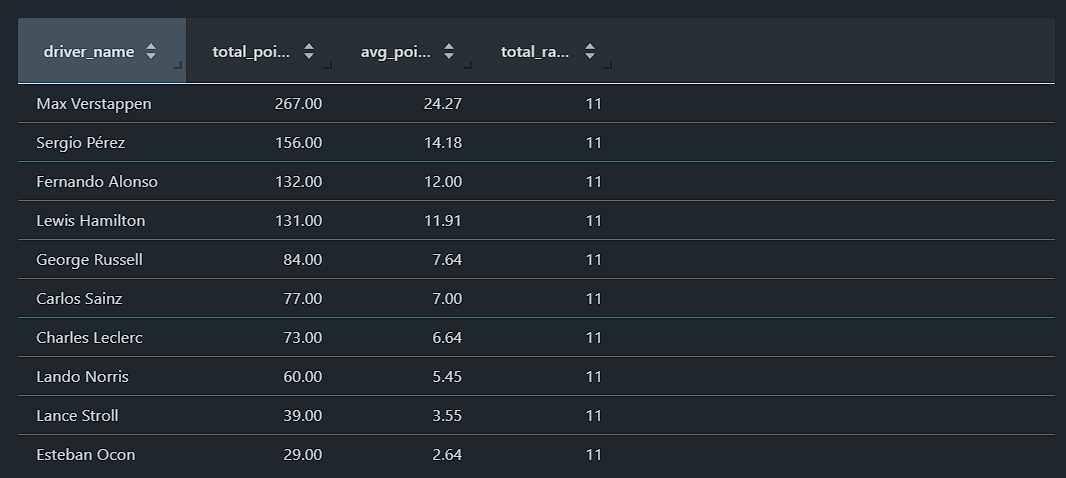
Task: Click total_ra... column resize corner
Action: (x=608, y=65)
